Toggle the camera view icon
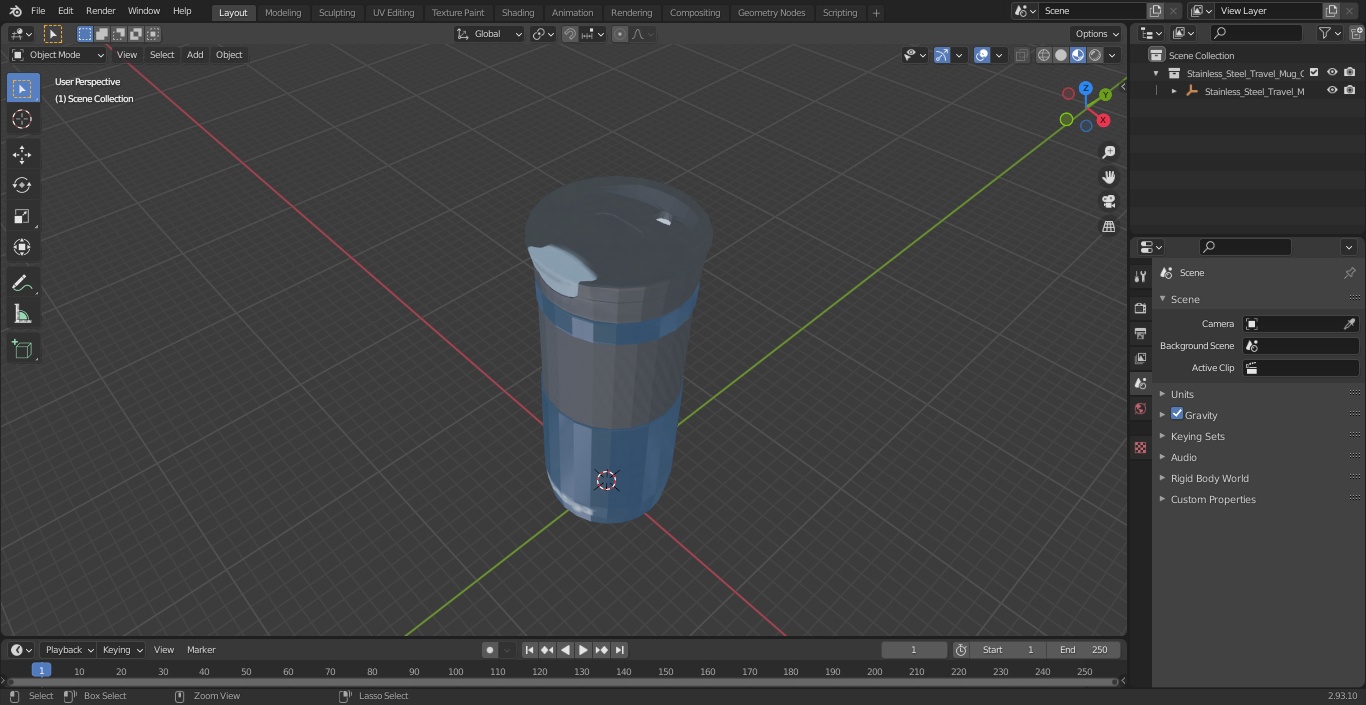This screenshot has height=705, width=1366. [x=1108, y=202]
